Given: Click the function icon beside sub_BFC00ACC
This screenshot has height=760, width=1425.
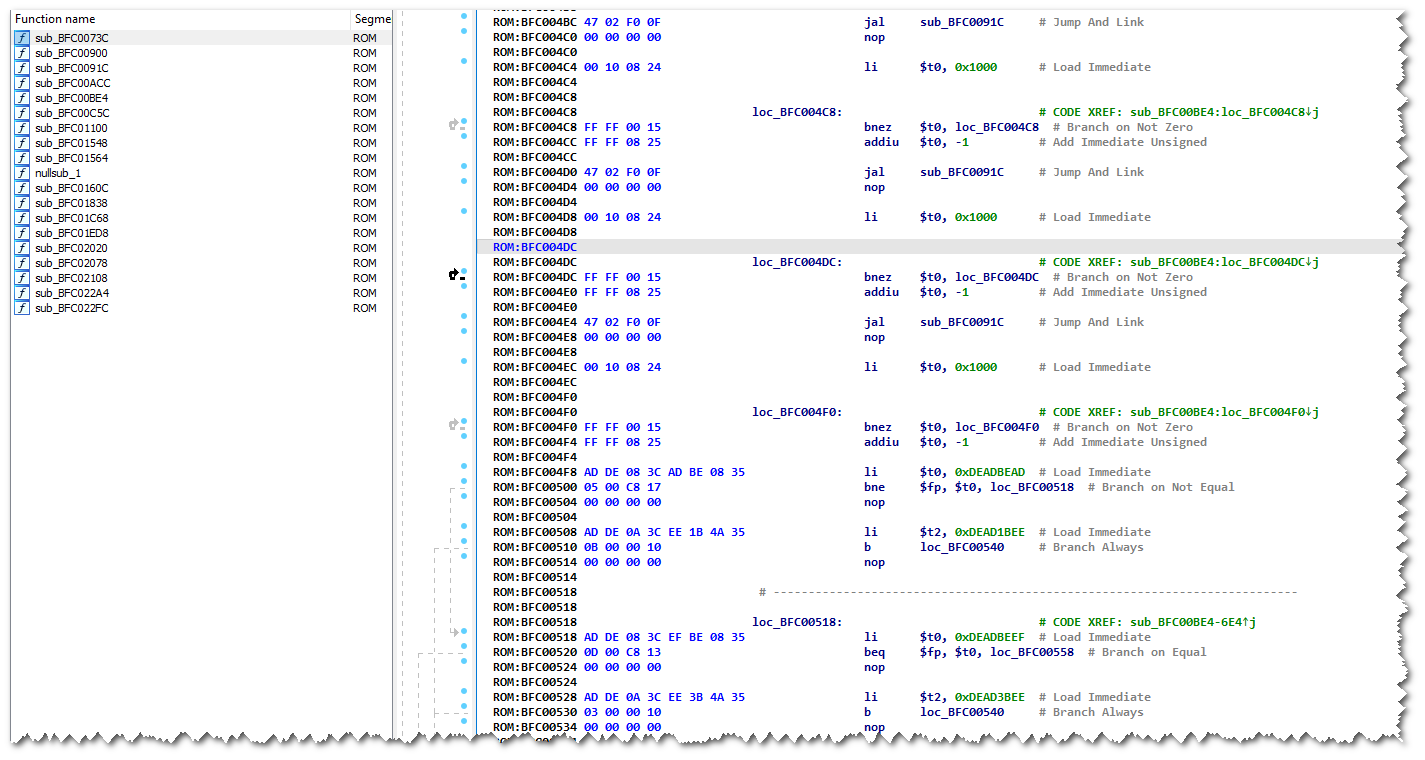Looking at the screenshot, I should pyautogui.click(x=21, y=83).
